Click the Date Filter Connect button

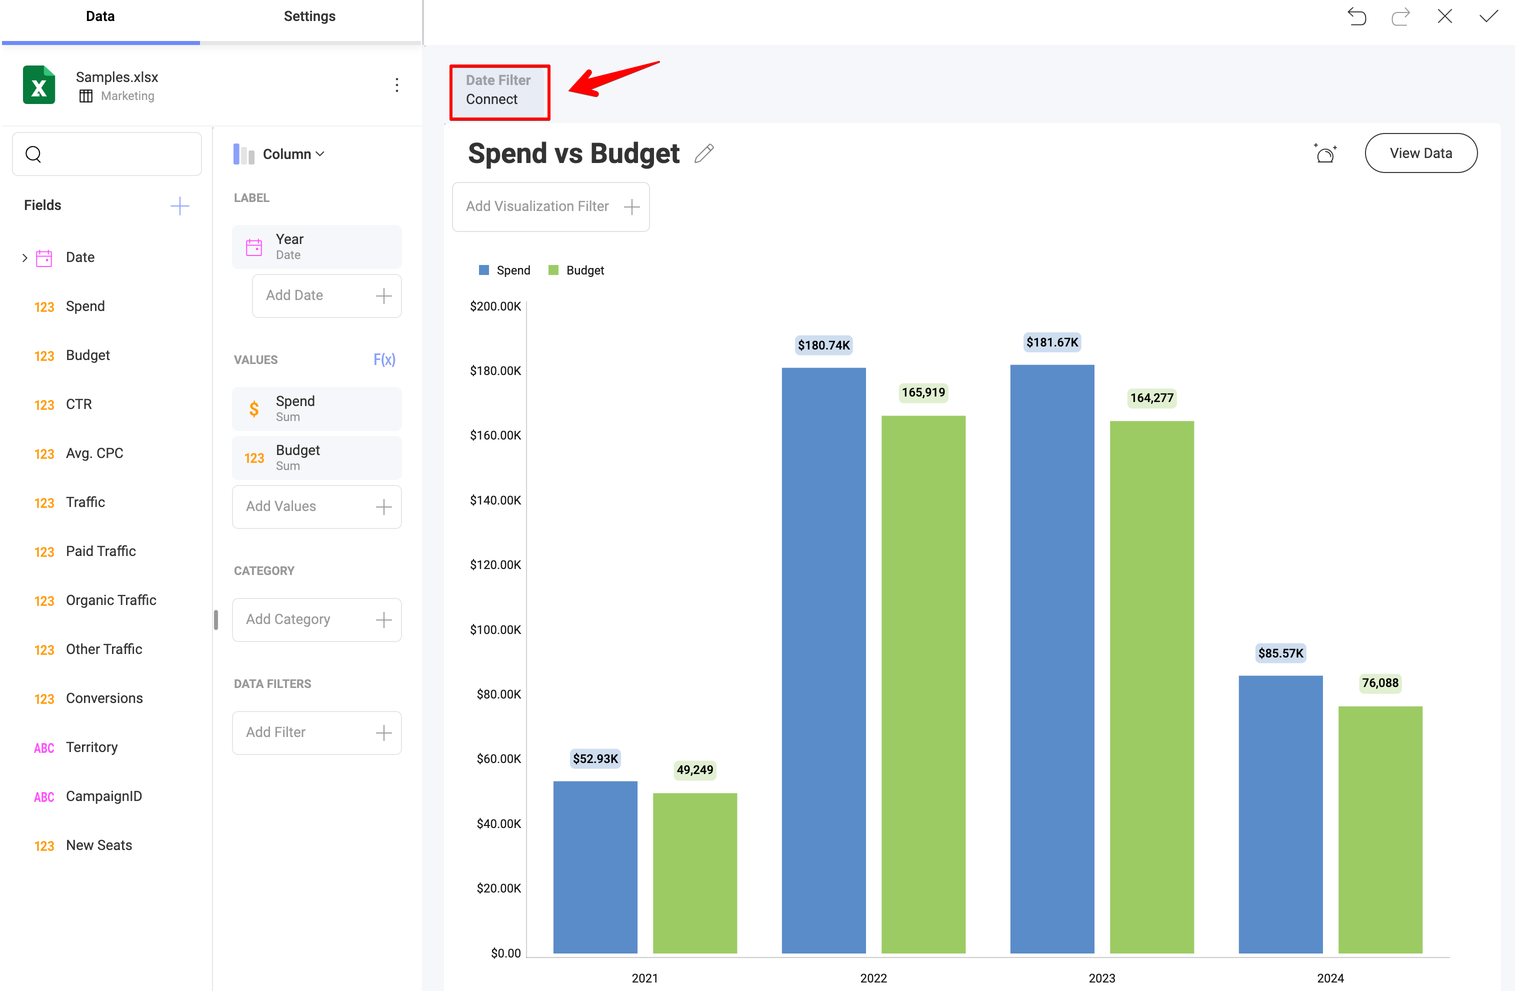coord(499,90)
